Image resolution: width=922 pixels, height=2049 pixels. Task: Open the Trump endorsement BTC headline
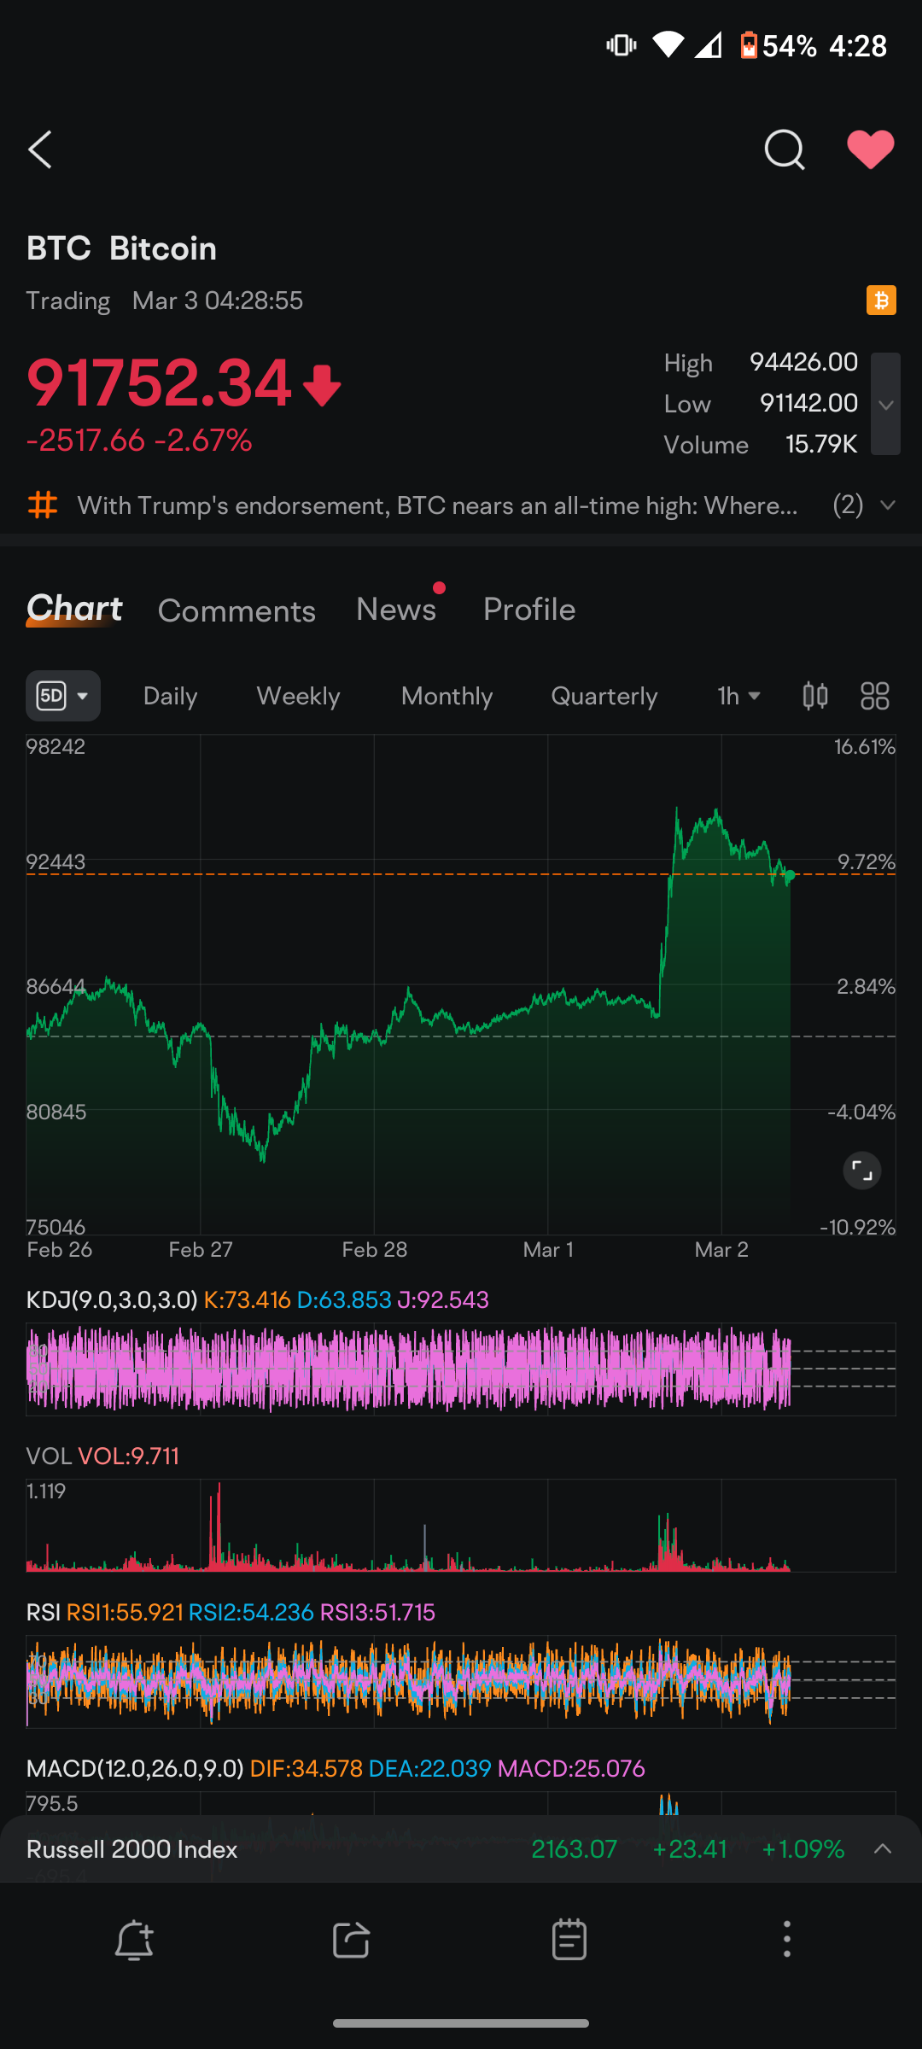(437, 505)
